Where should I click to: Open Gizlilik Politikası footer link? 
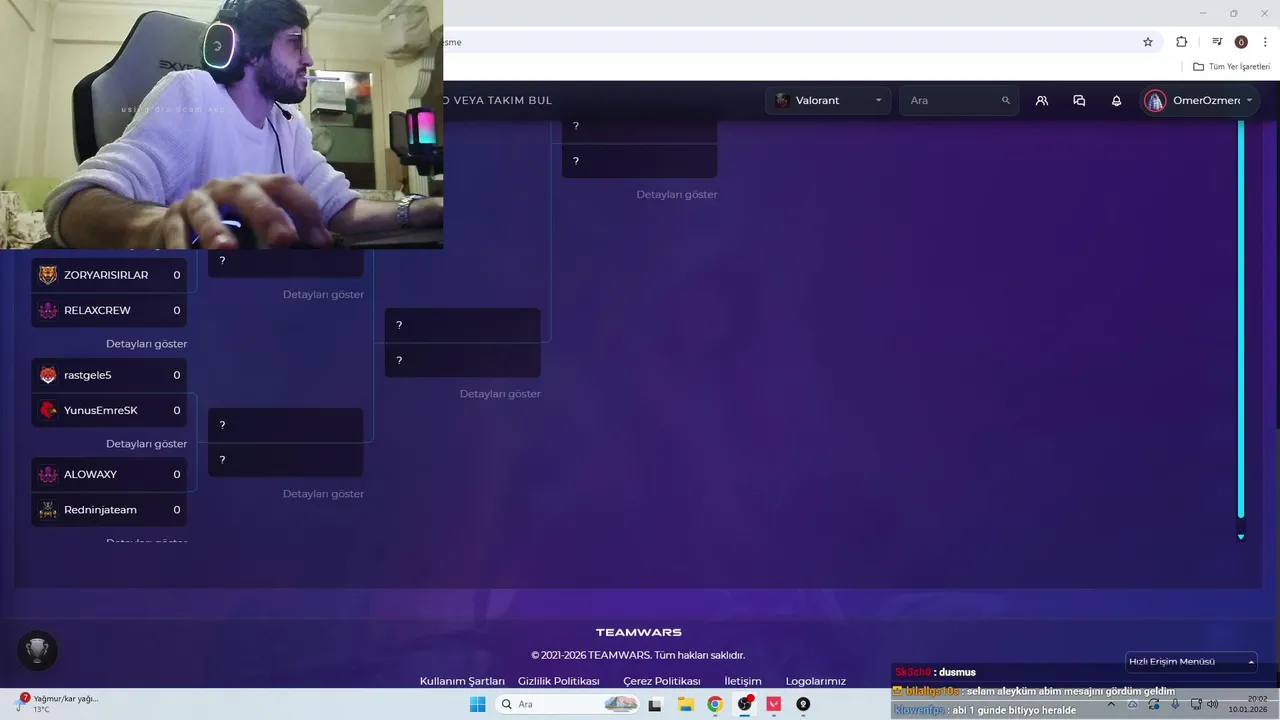[x=559, y=681]
